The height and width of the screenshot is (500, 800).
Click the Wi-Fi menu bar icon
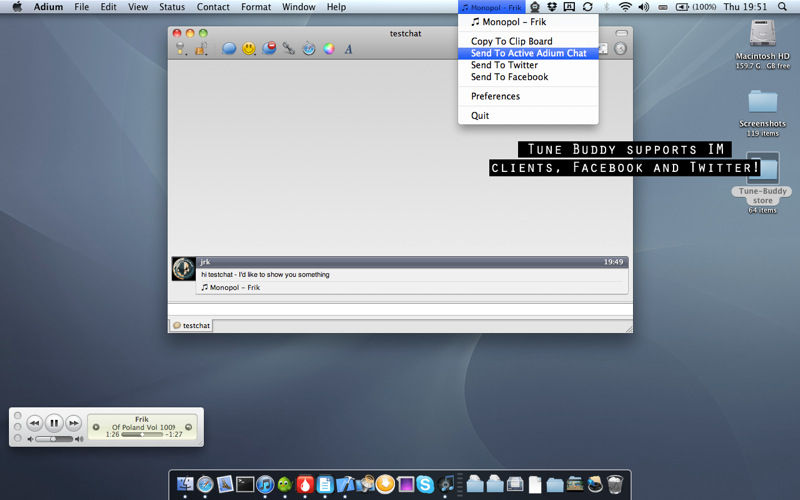tap(625, 7)
